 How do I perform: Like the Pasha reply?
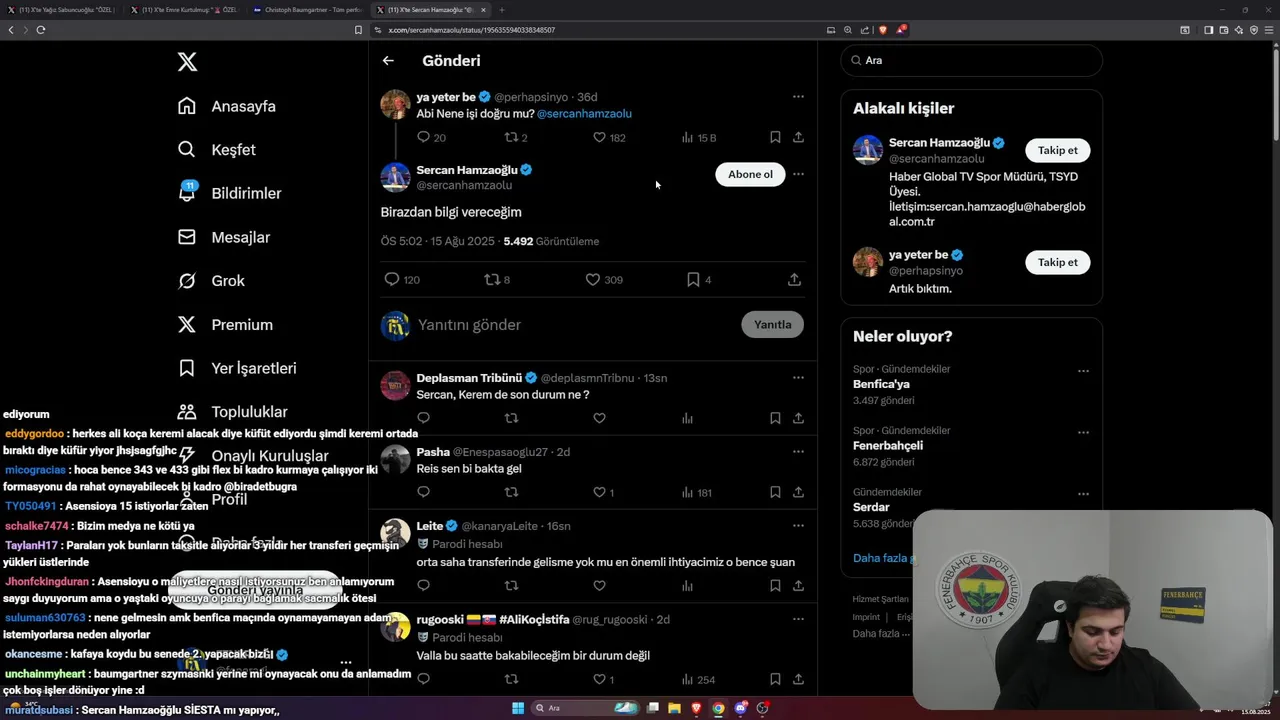pos(599,492)
